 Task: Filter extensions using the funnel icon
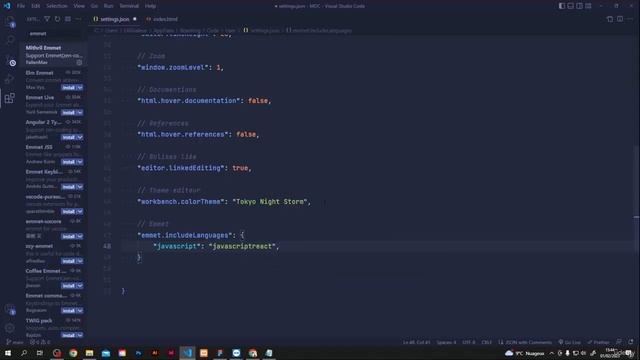click(x=47, y=19)
